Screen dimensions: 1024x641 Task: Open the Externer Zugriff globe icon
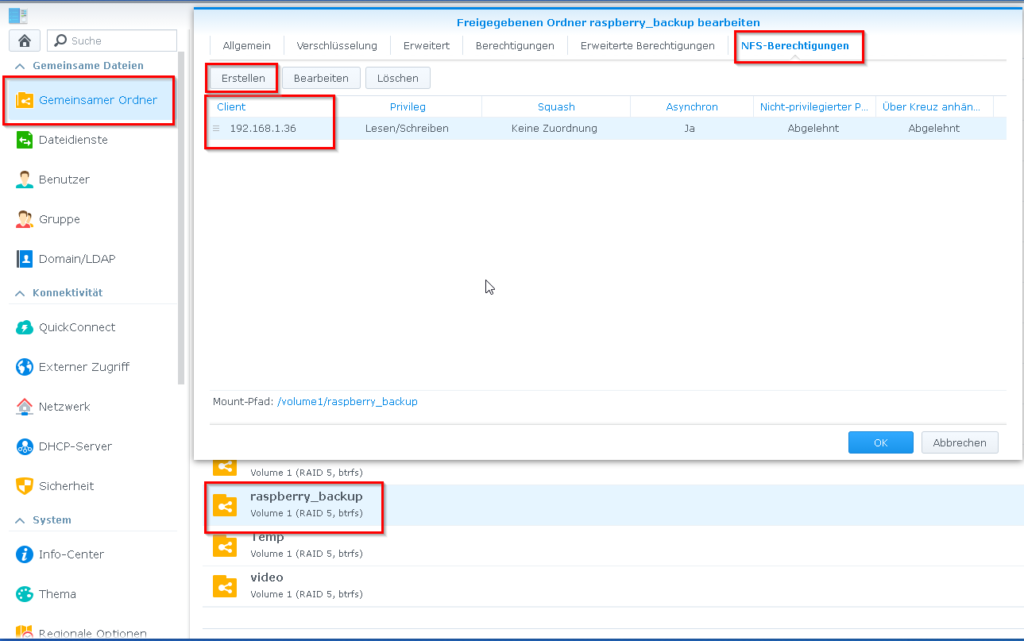[x=25, y=367]
